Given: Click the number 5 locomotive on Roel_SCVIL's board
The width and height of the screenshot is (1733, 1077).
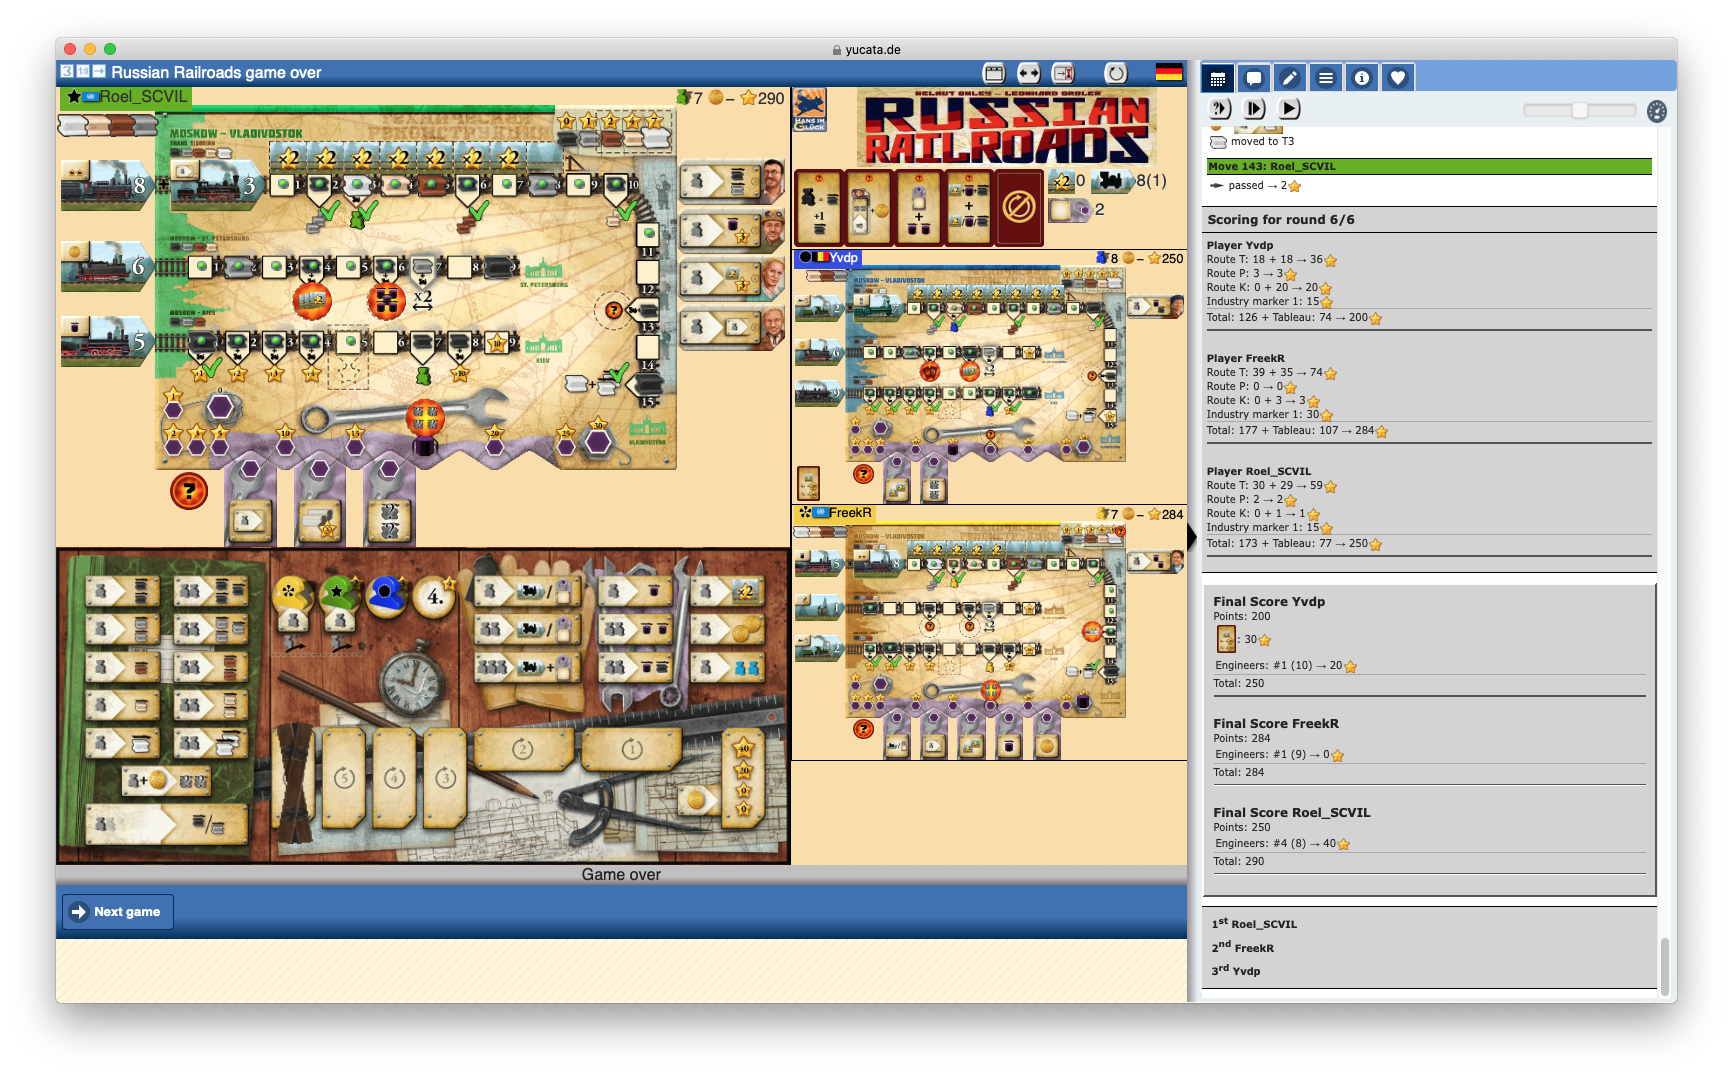Looking at the screenshot, I should click(106, 341).
